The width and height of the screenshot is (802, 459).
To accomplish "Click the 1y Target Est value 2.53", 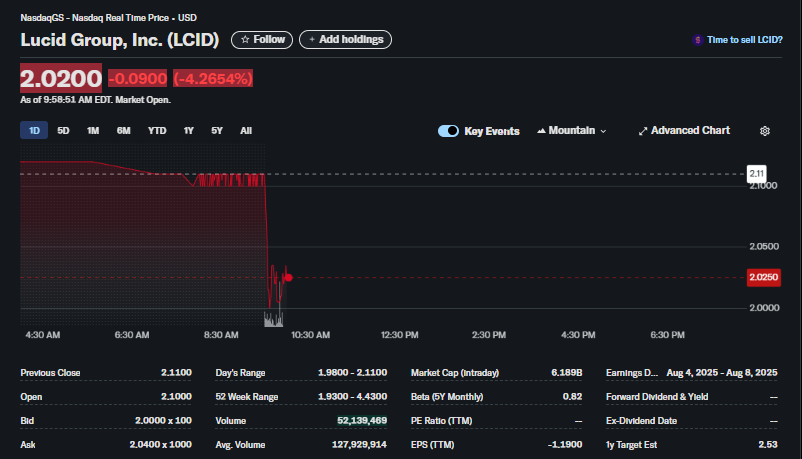I will click(x=768, y=445).
